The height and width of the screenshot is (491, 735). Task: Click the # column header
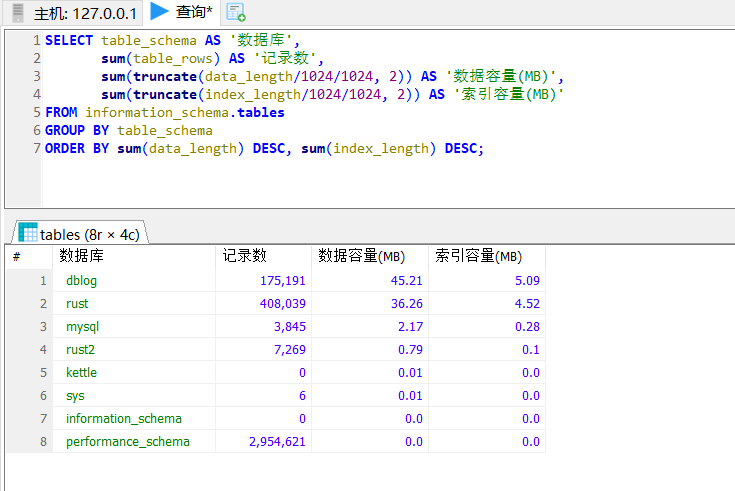pyautogui.click(x=29, y=257)
